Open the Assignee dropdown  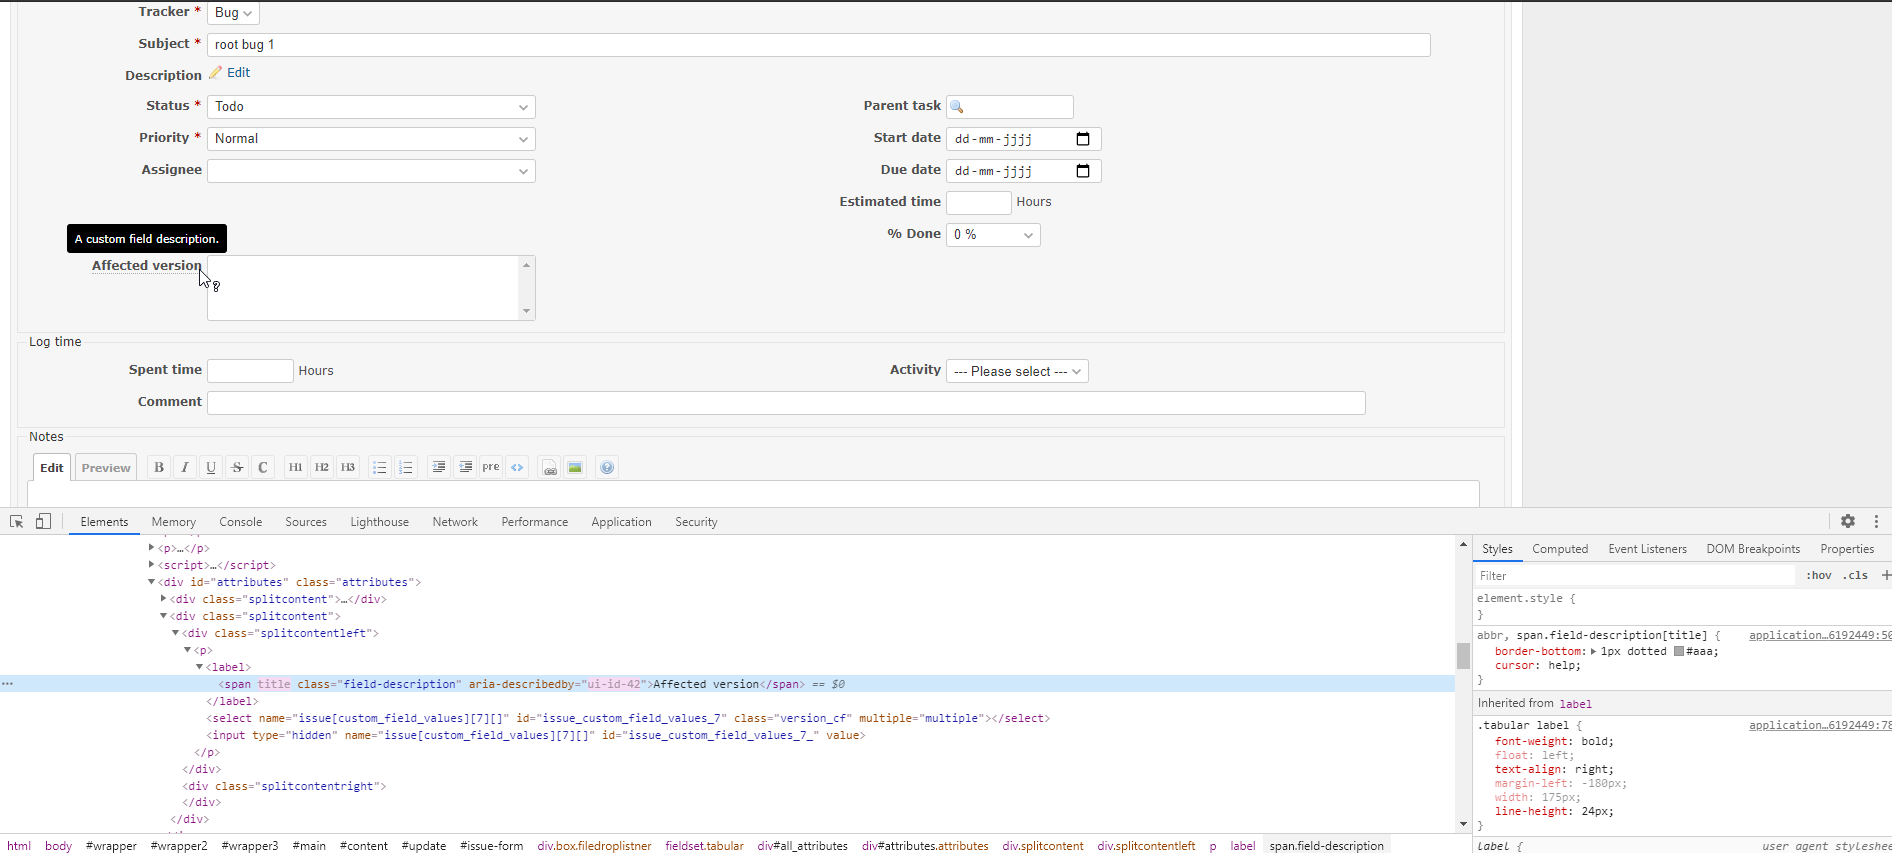[x=371, y=171]
